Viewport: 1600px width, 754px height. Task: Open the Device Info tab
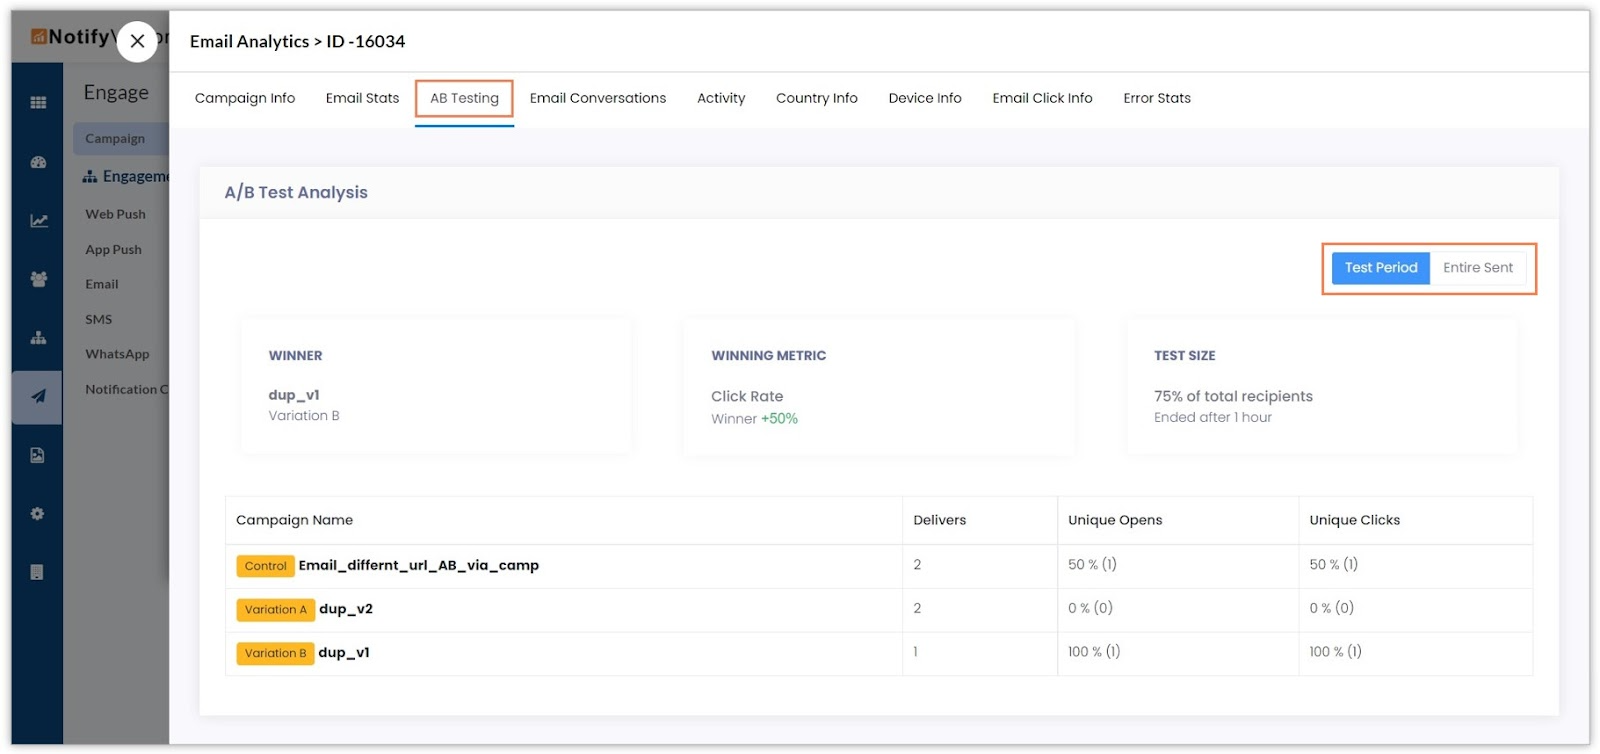pyautogui.click(x=924, y=98)
